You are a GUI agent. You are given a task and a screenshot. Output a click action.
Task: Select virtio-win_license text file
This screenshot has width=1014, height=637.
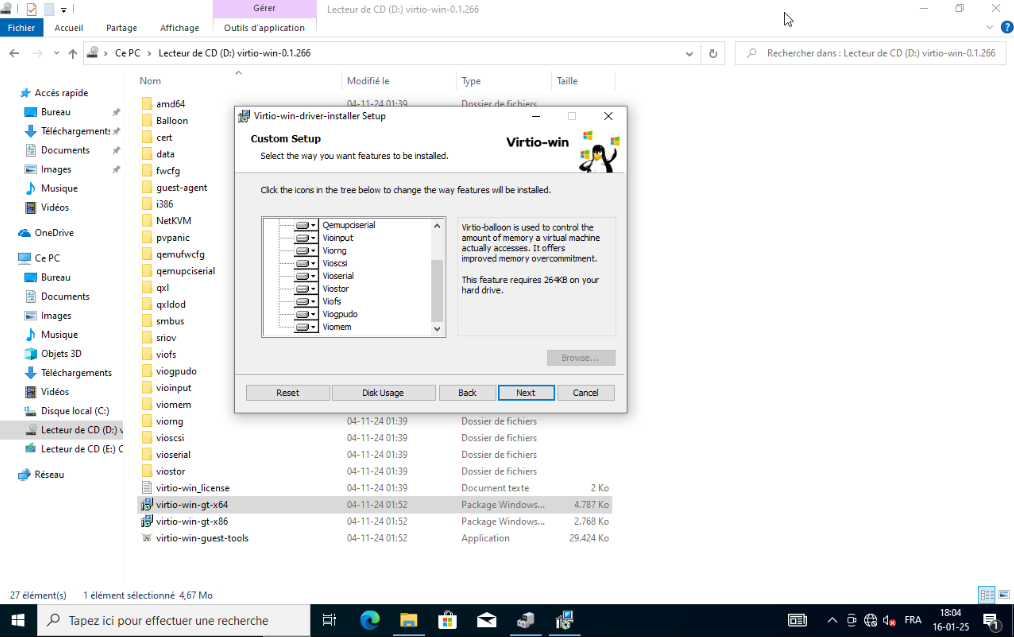point(192,488)
